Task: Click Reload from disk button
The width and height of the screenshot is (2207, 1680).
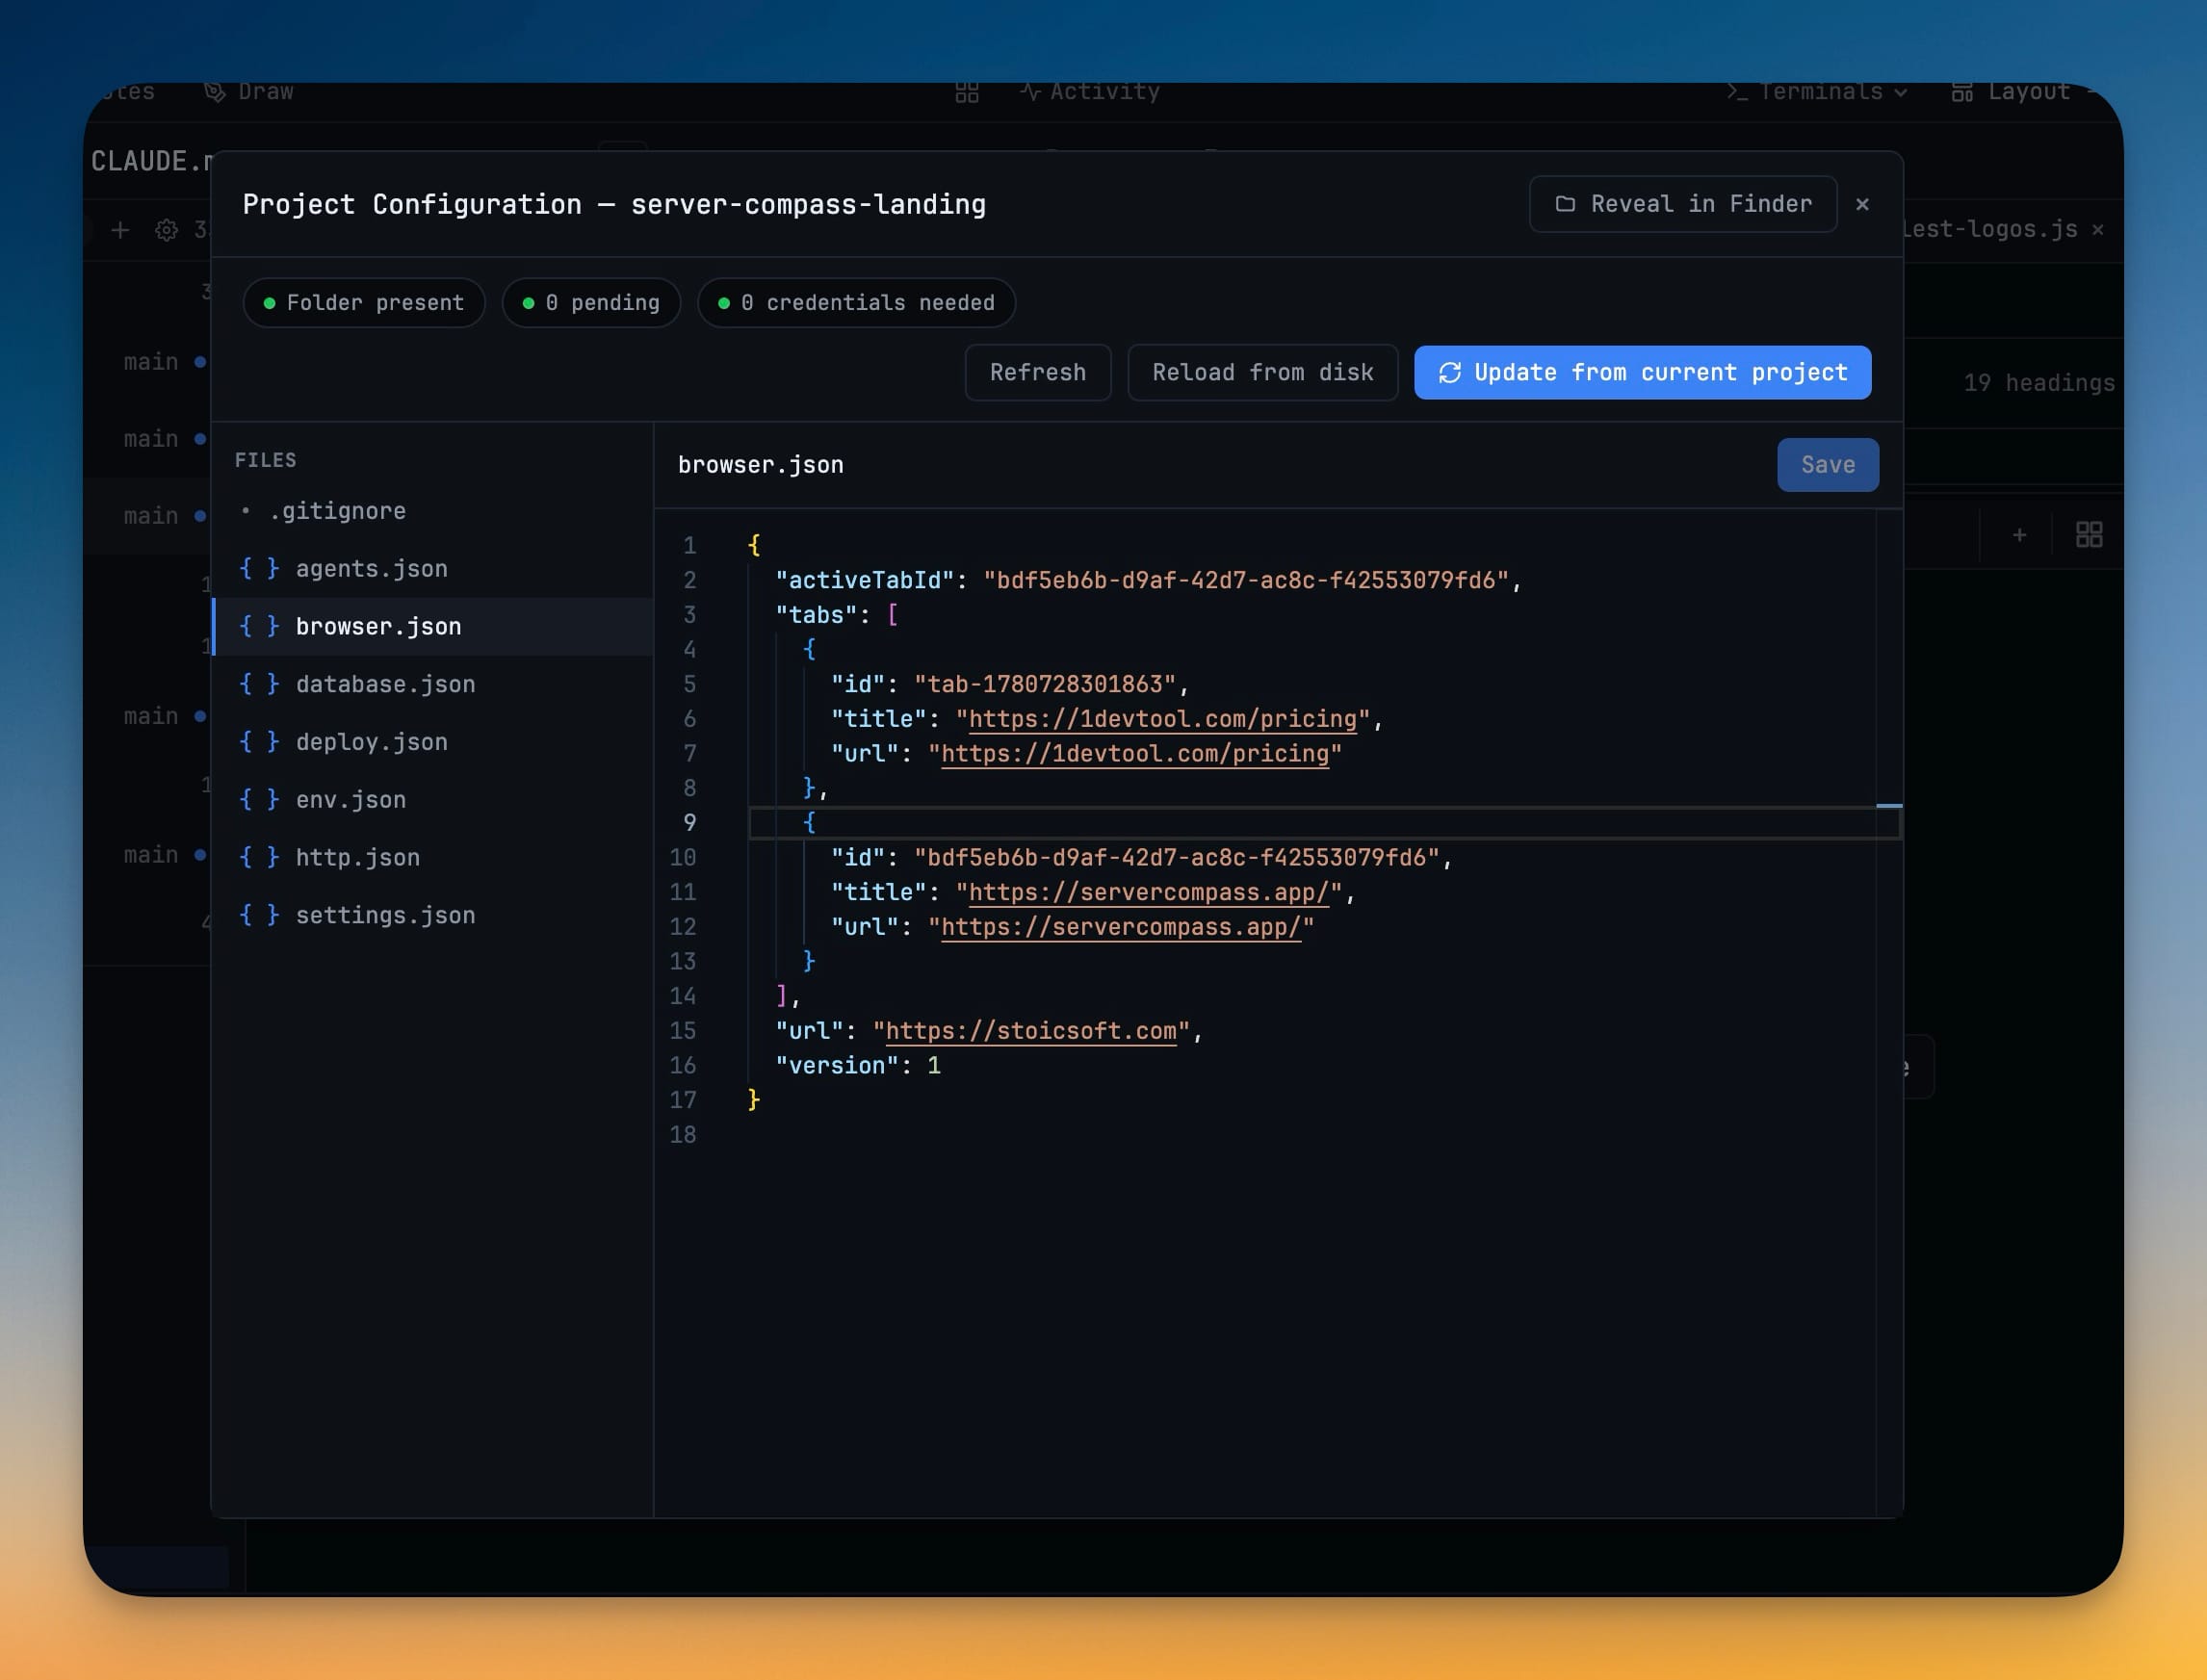Action: (1262, 372)
